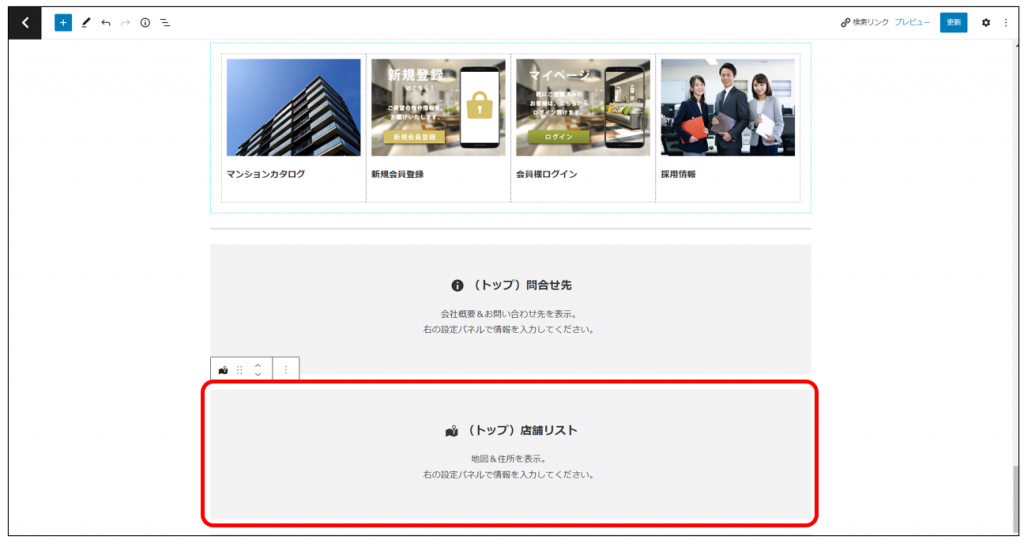
Task: Click the プレビュー preview link
Action: pyautogui.click(x=912, y=22)
